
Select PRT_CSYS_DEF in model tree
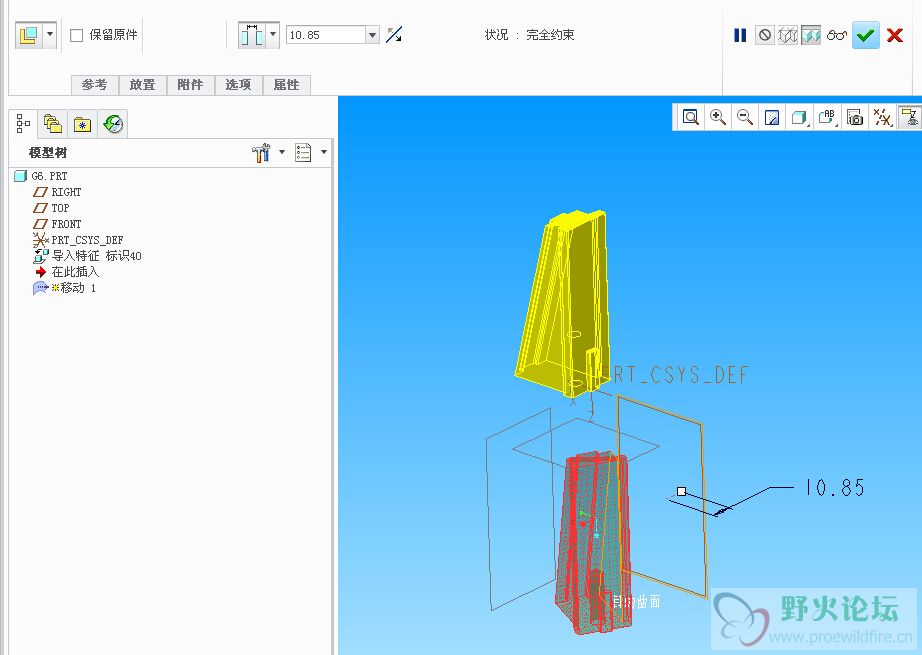[x=78, y=240]
